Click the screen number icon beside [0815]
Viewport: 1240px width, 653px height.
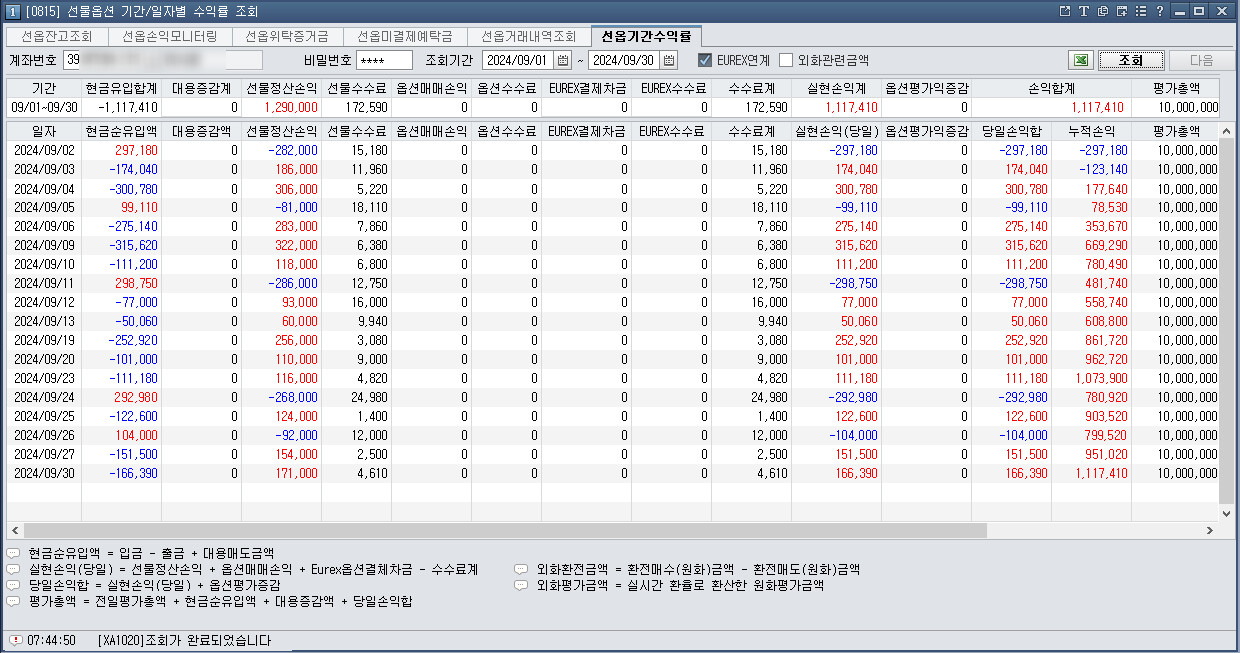click(11, 11)
